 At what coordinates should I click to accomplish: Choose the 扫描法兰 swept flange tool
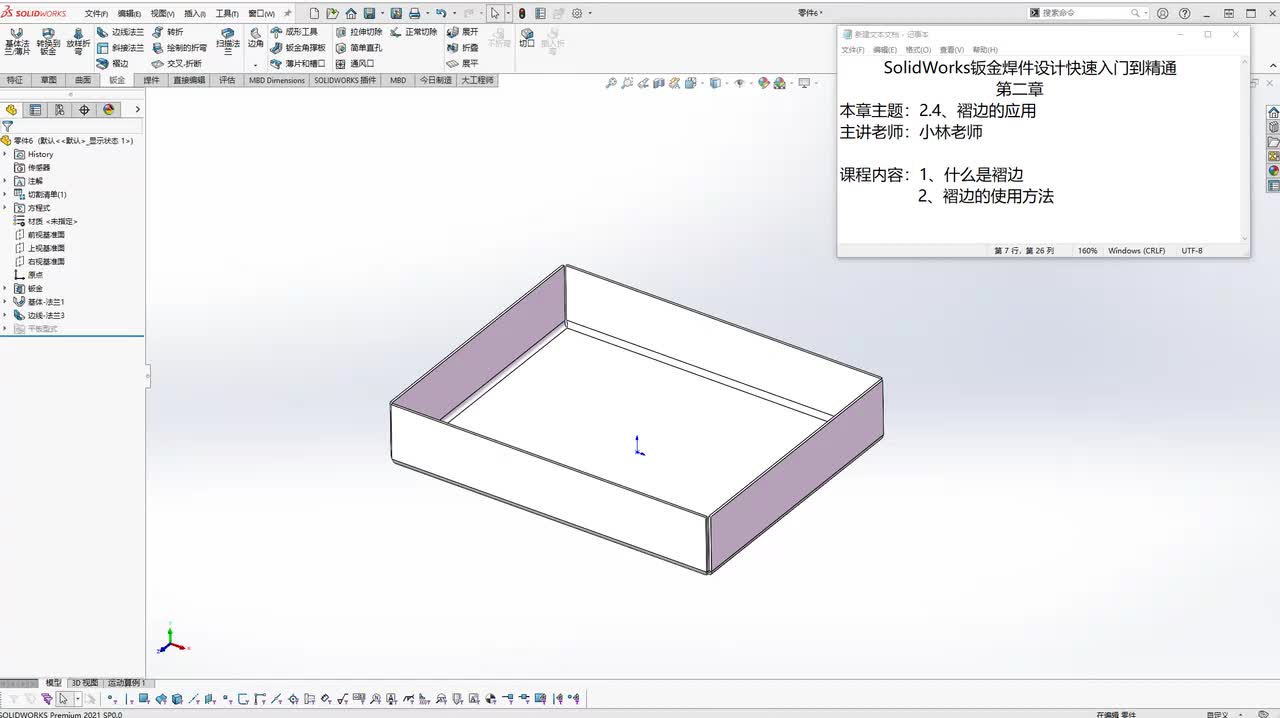pyautogui.click(x=228, y=42)
